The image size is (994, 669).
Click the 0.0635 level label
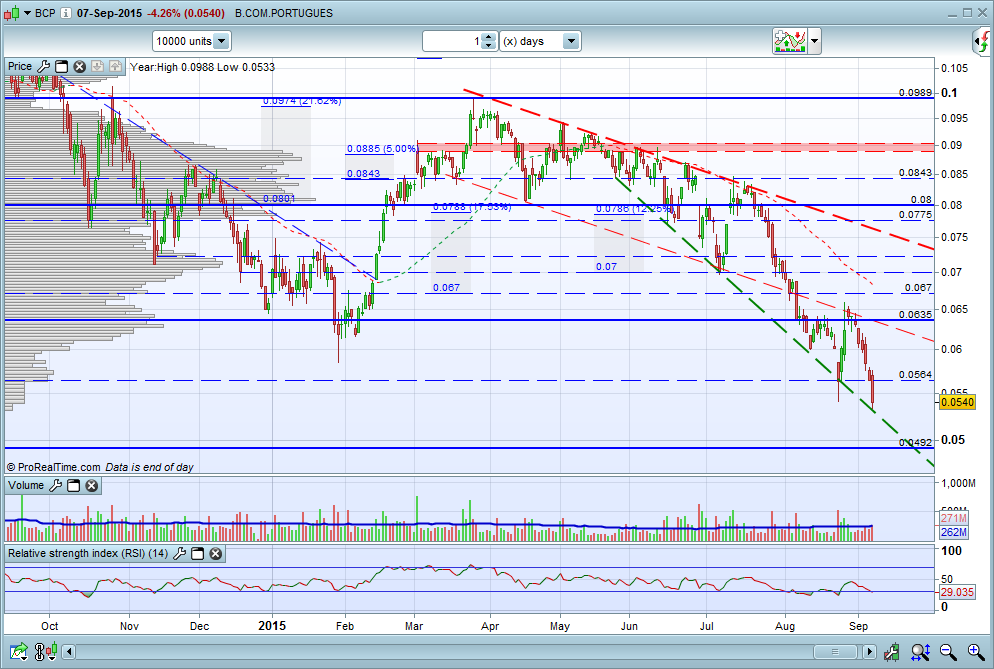coord(915,315)
